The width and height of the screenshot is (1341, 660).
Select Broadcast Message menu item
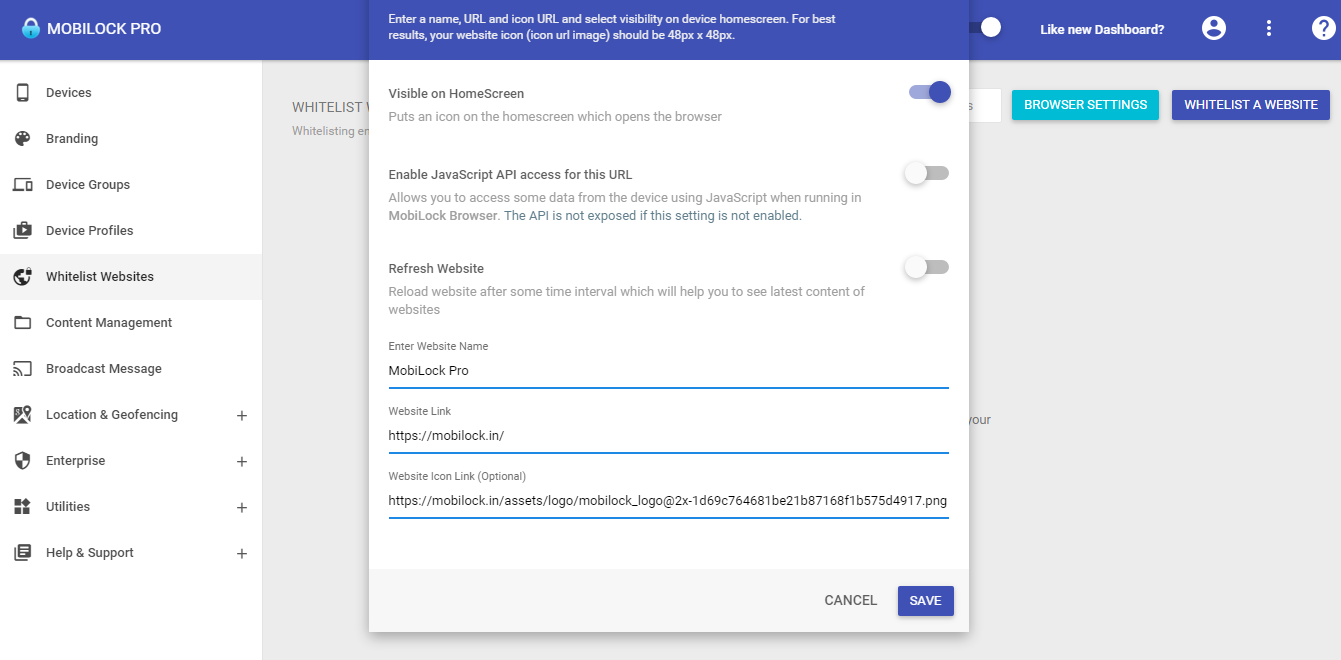[x=131, y=369]
